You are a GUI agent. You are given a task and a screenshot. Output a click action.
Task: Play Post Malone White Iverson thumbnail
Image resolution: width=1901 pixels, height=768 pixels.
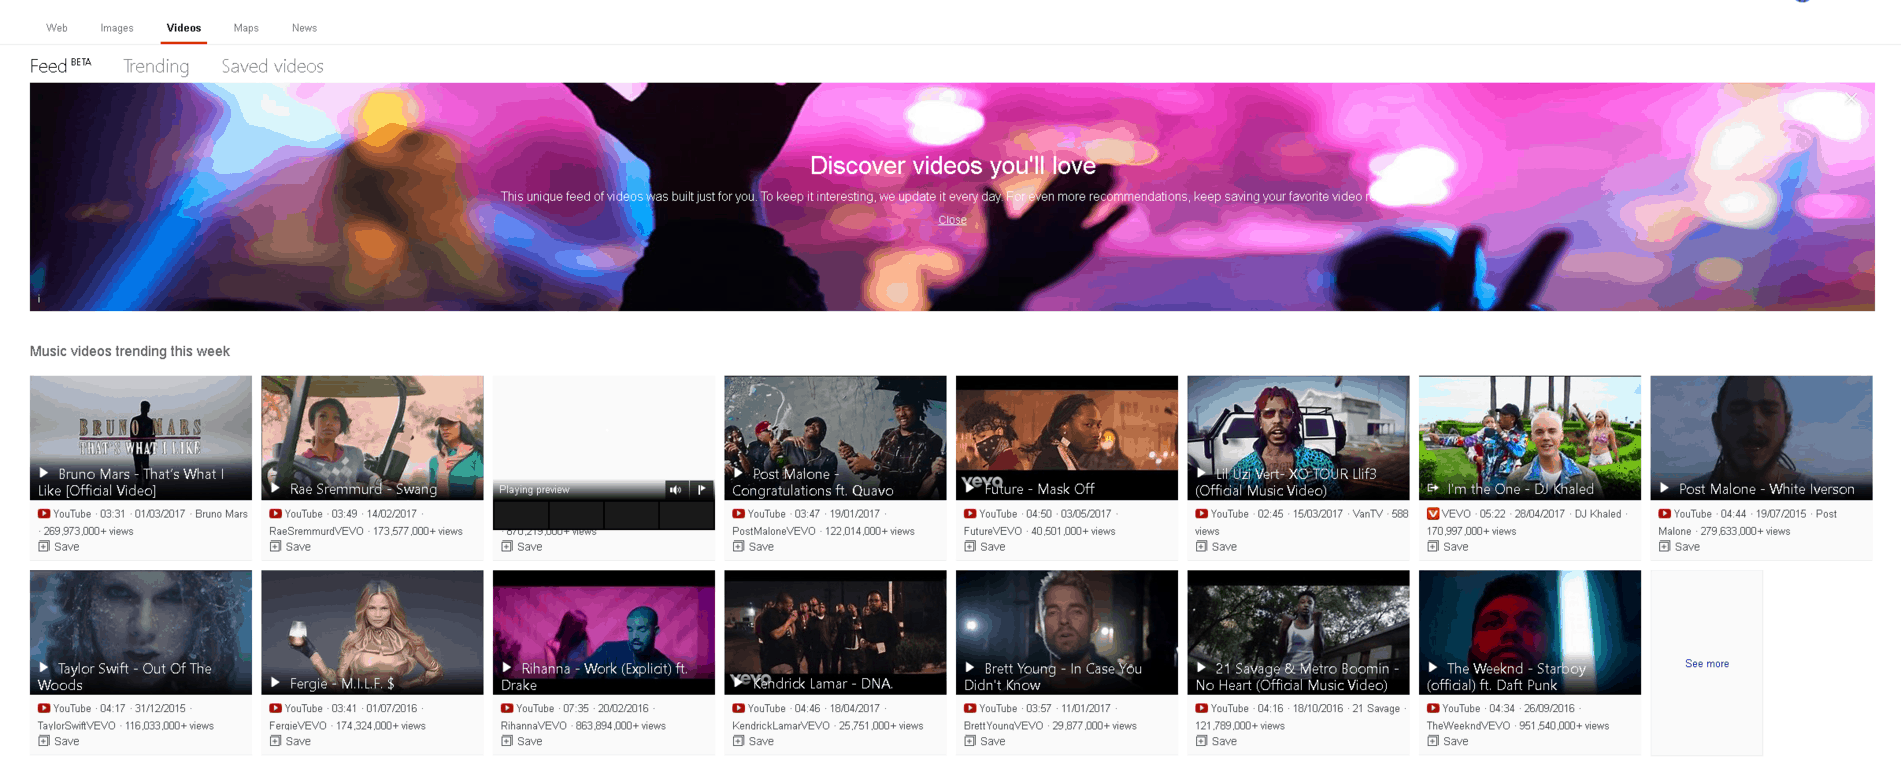point(1761,438)
